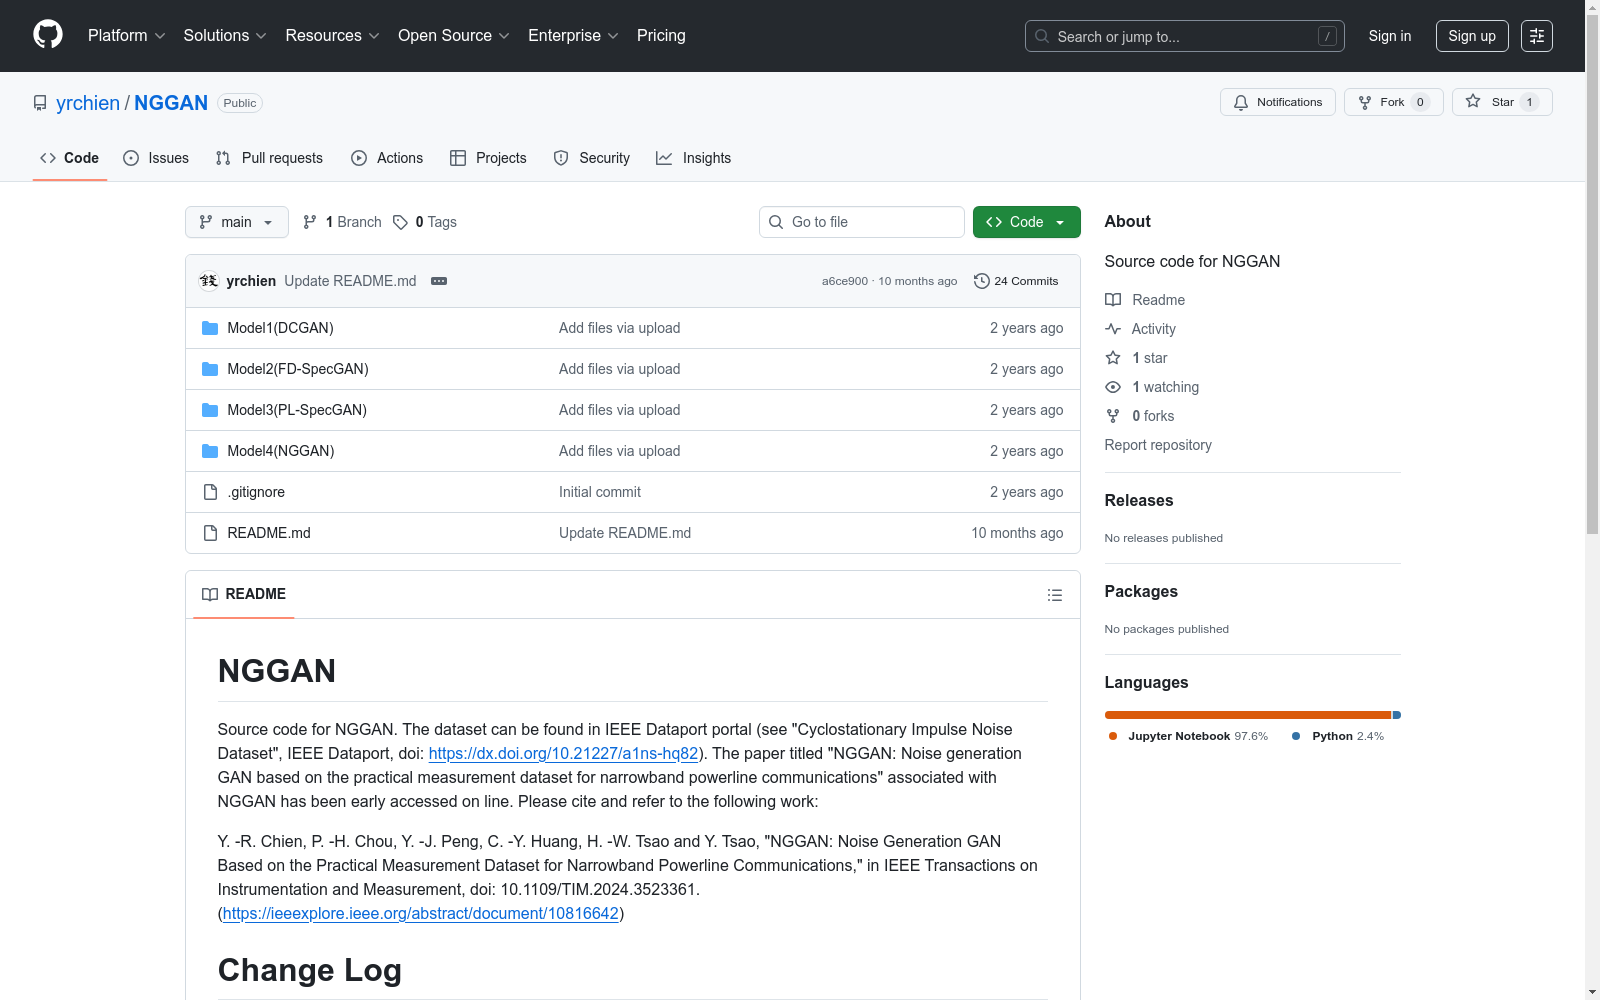Open the ieeexplore.ieee.org document link
1600x1000 pixels.
coord(421,913)
